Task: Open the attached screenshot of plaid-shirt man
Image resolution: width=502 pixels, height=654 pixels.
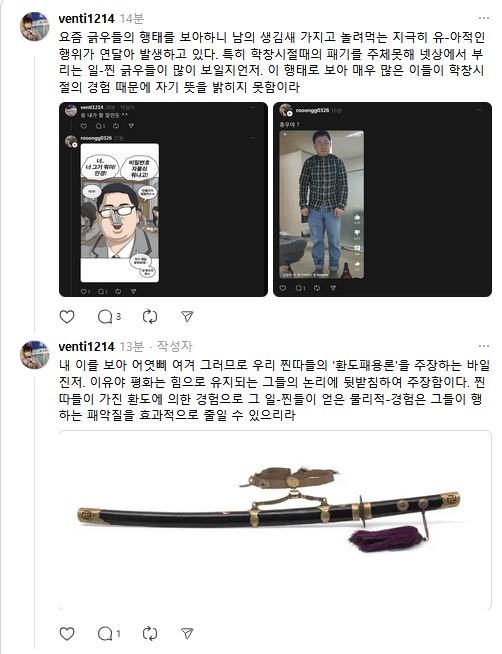Action: (382, 199)
